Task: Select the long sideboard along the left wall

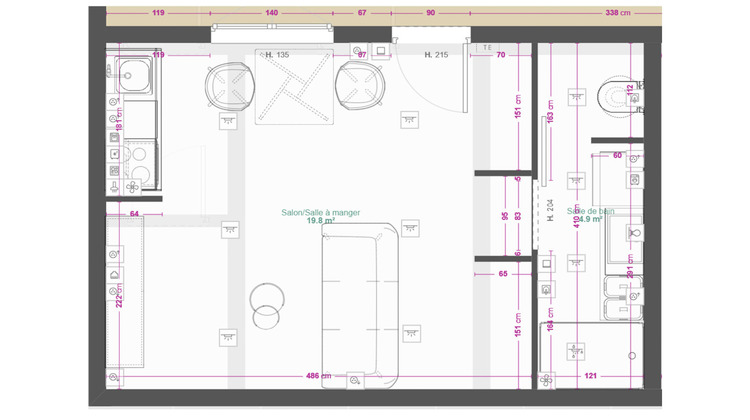Action: tap(124, 292)
